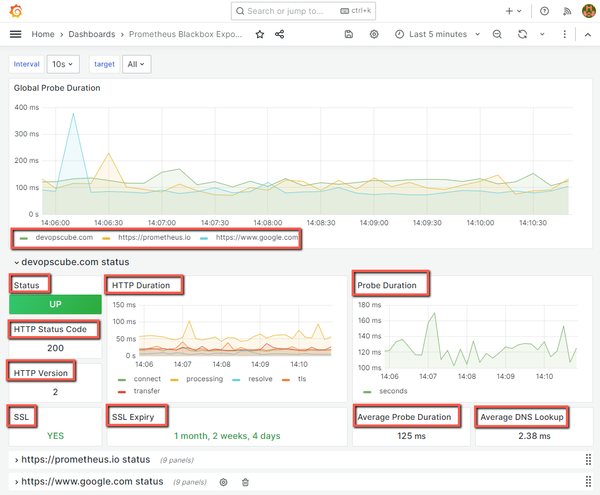Open the target All dropdown
This screenshot has width=600, height=495.
pyautogui.click(x=135, y=64)
